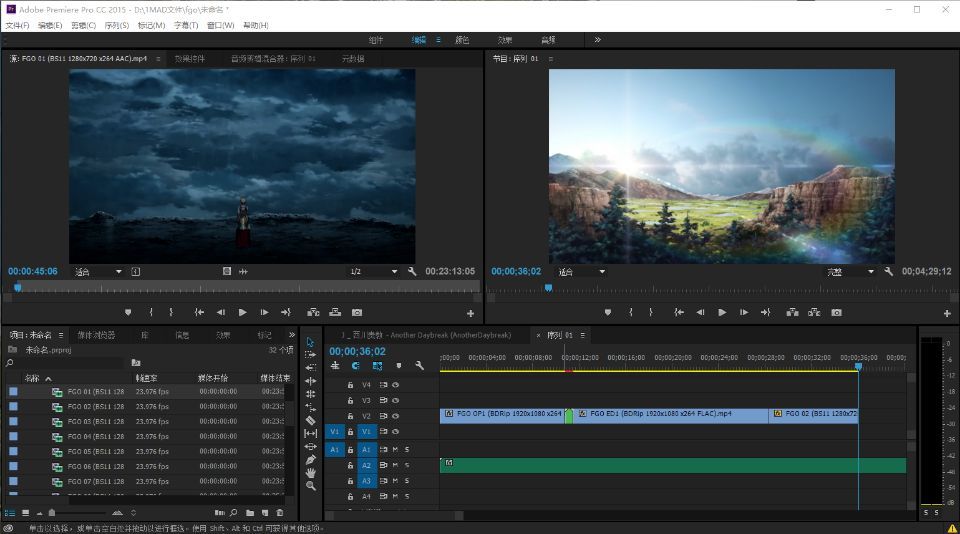Open Source monitor zoom level dropdown
The image size is (960, 534).
98,271
